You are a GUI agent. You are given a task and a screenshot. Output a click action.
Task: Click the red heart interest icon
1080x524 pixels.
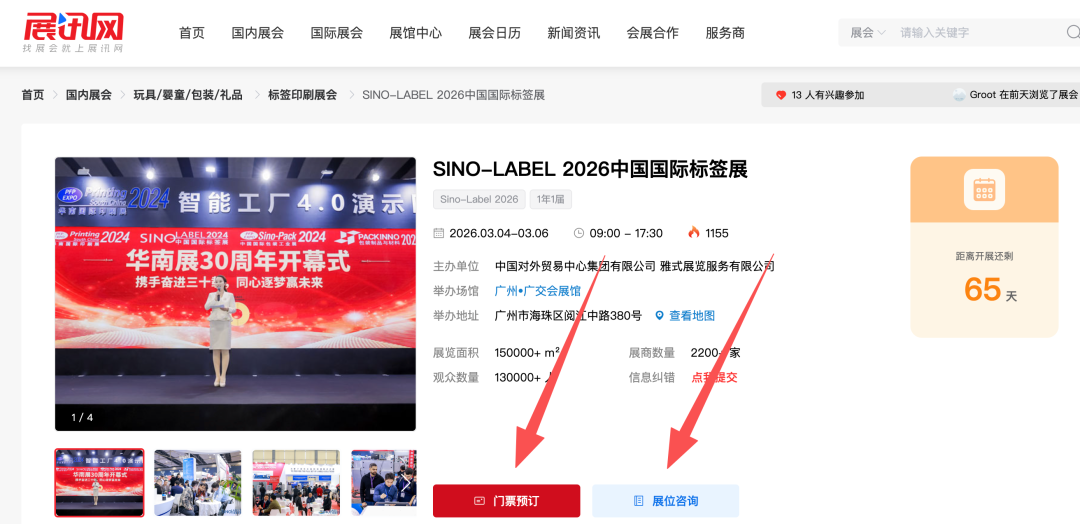(x=780, y=95)
